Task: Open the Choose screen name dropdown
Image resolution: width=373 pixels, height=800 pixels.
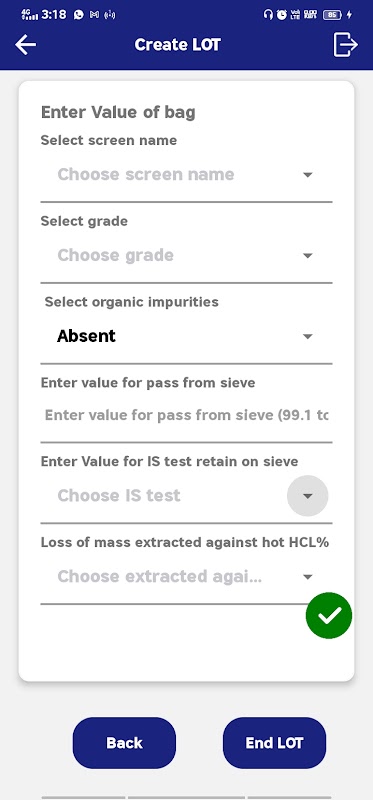Action: [186, 175]
